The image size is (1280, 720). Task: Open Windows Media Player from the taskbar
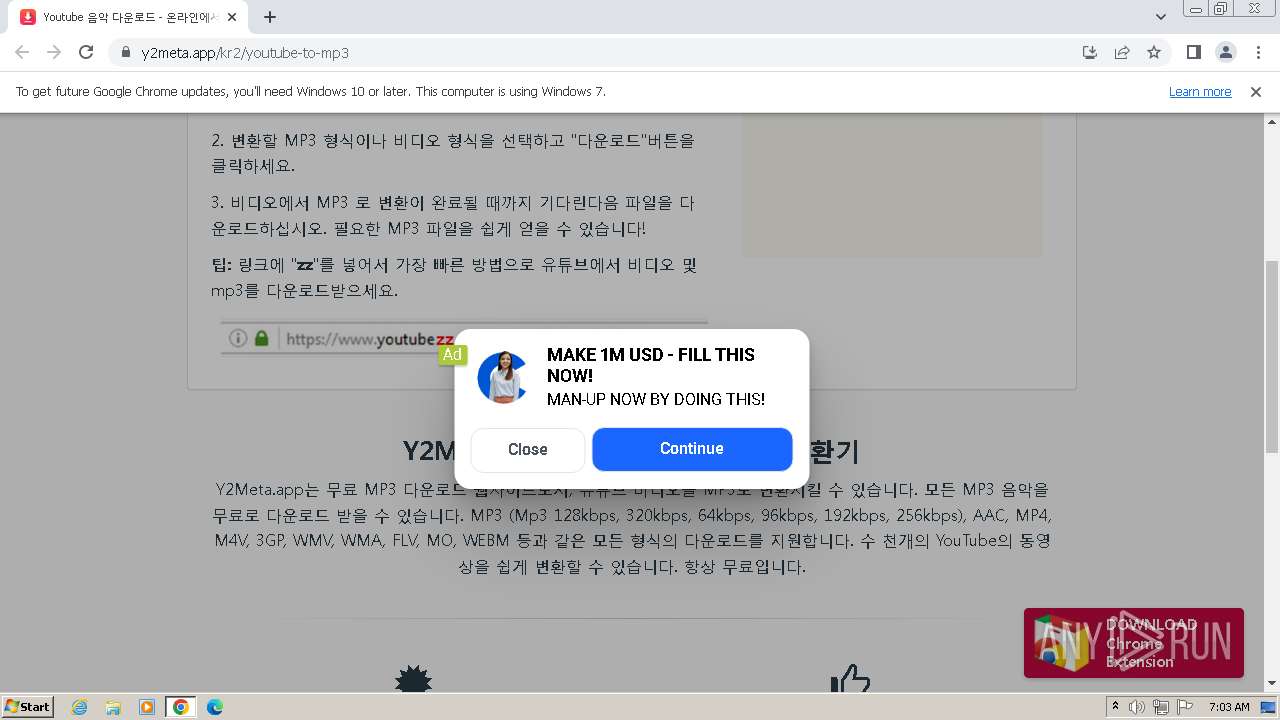click(x=147, y=707)
